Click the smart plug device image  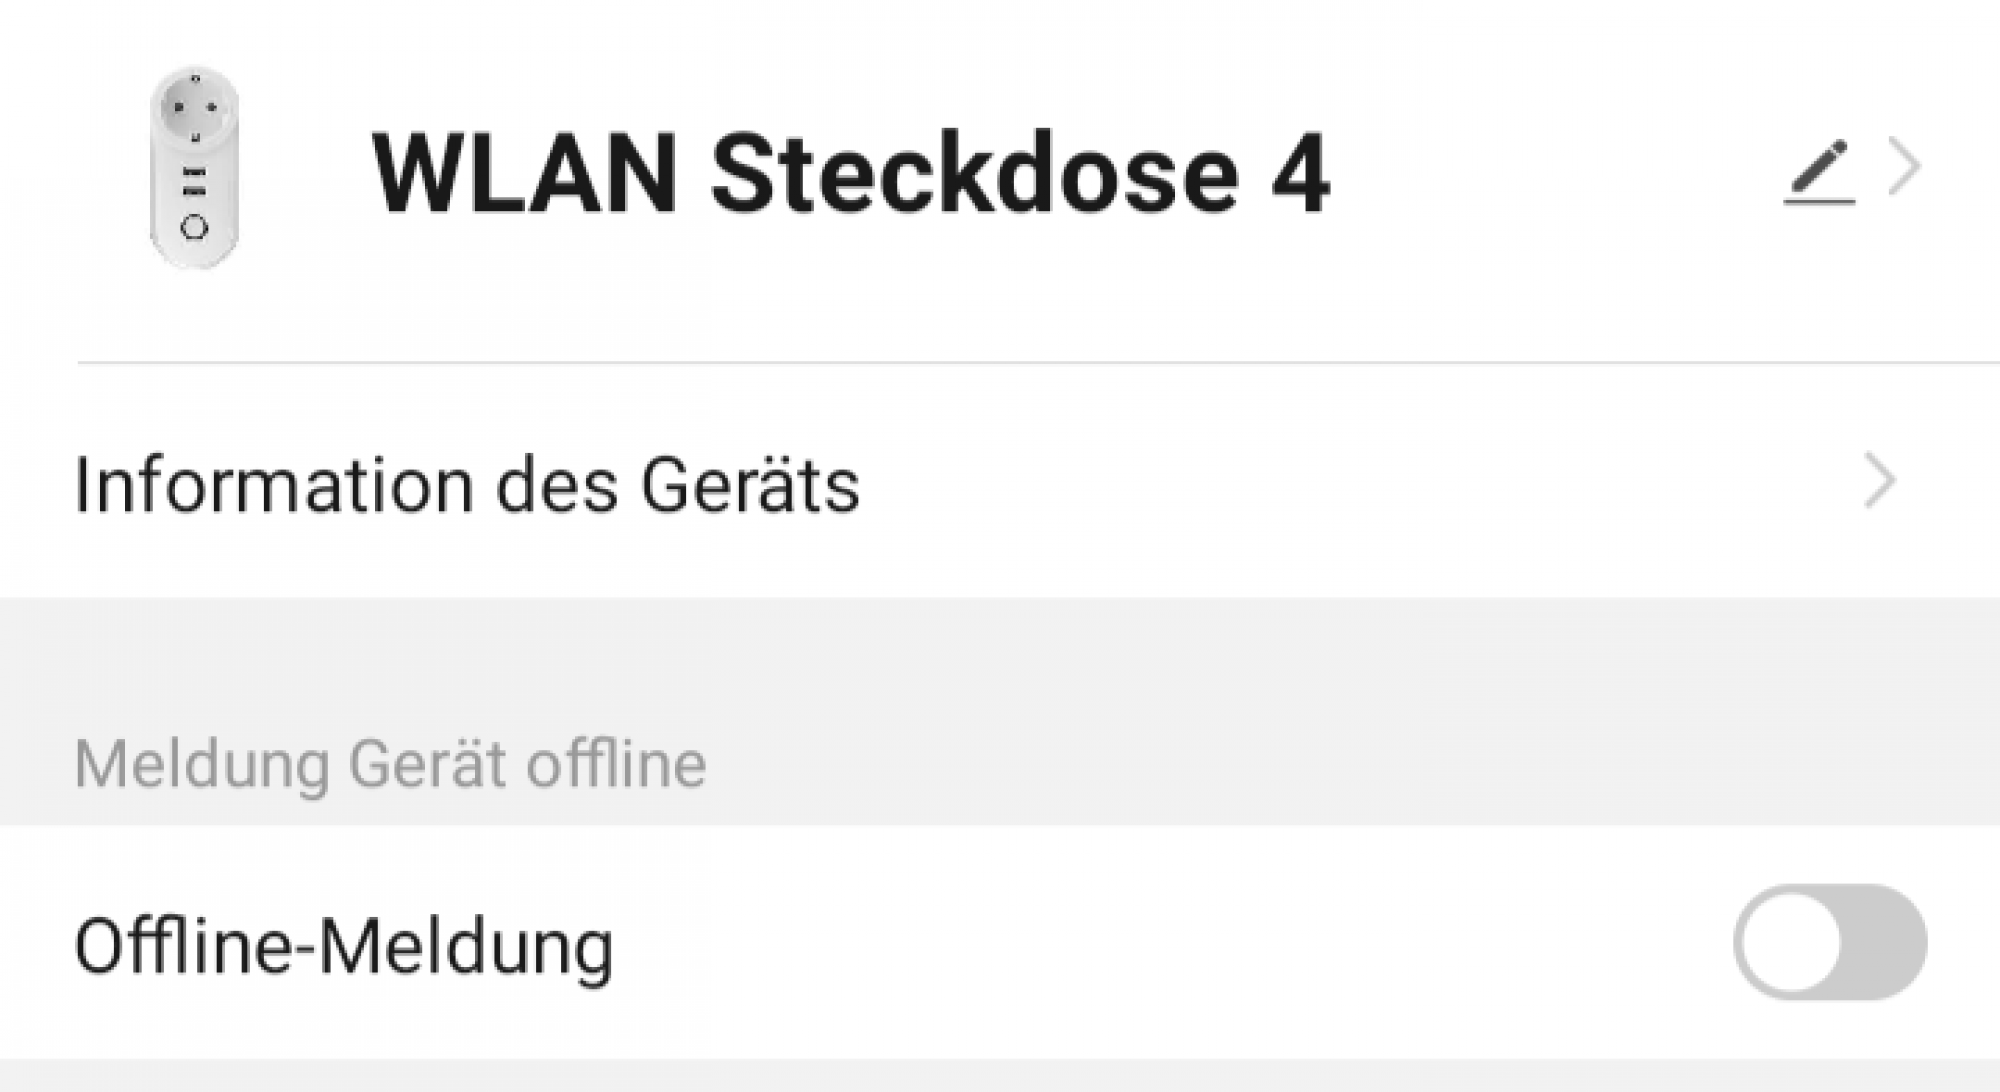click(194, 168)
